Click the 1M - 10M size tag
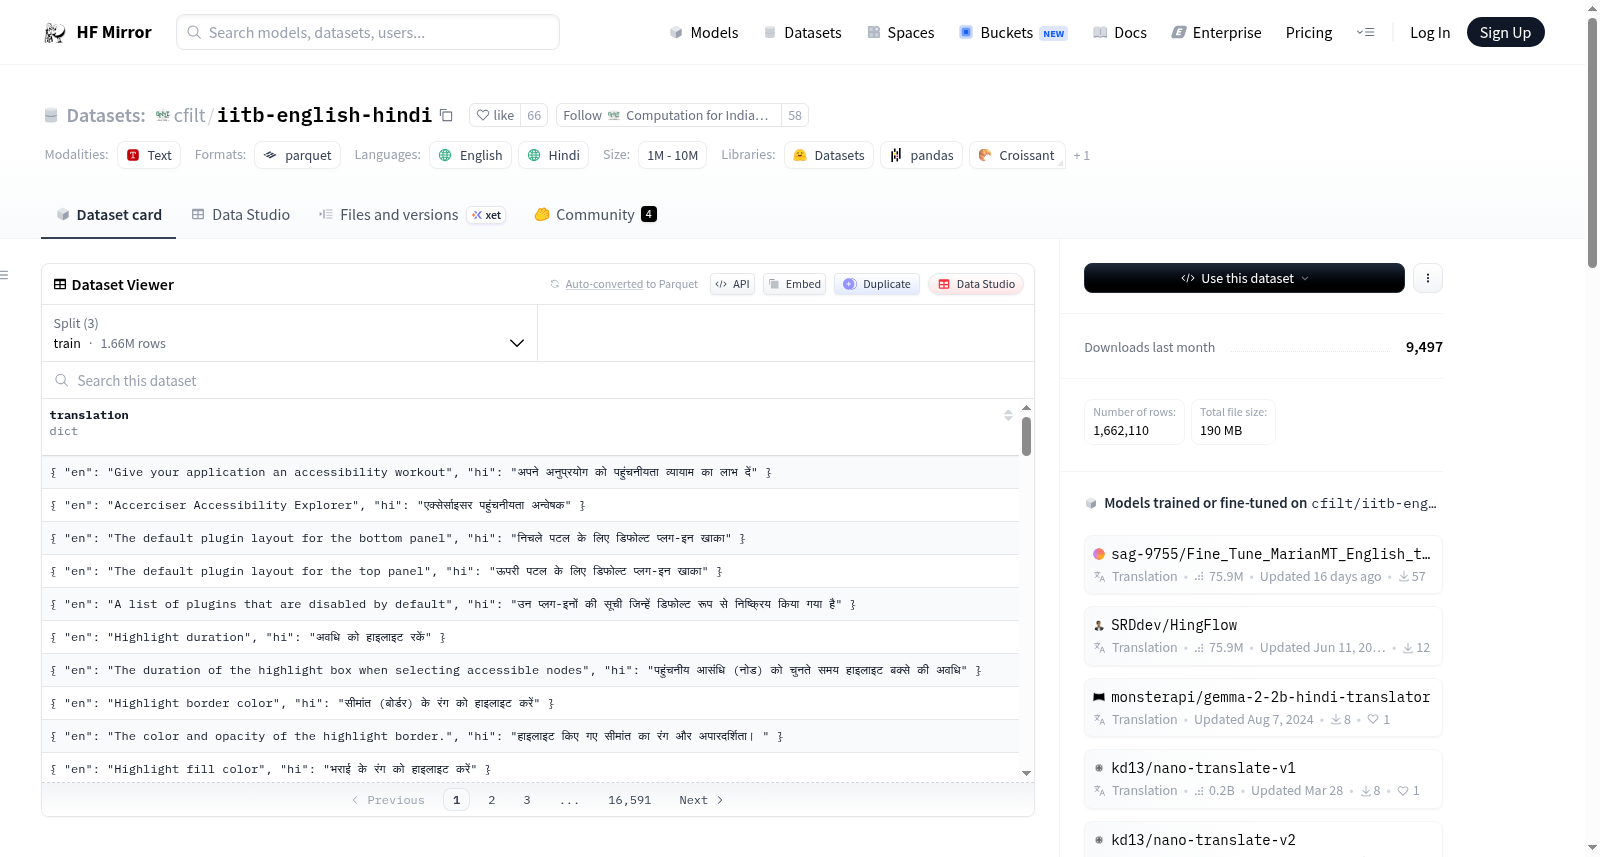This screenshot has height=857, width=1600. pyautogui.click(x=672, y=156)
